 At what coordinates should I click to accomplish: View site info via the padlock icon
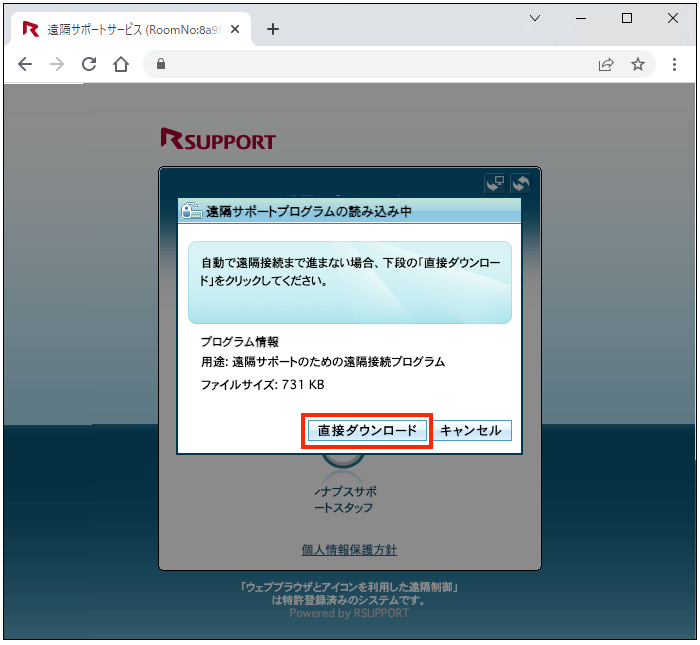(x=161, y=64)
